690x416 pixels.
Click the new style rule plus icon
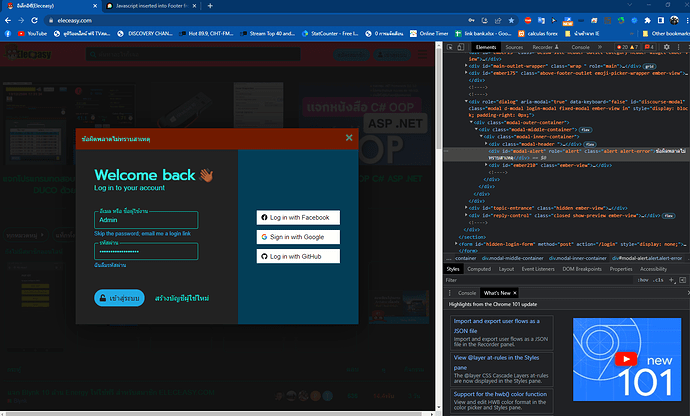tap(672, 280)
